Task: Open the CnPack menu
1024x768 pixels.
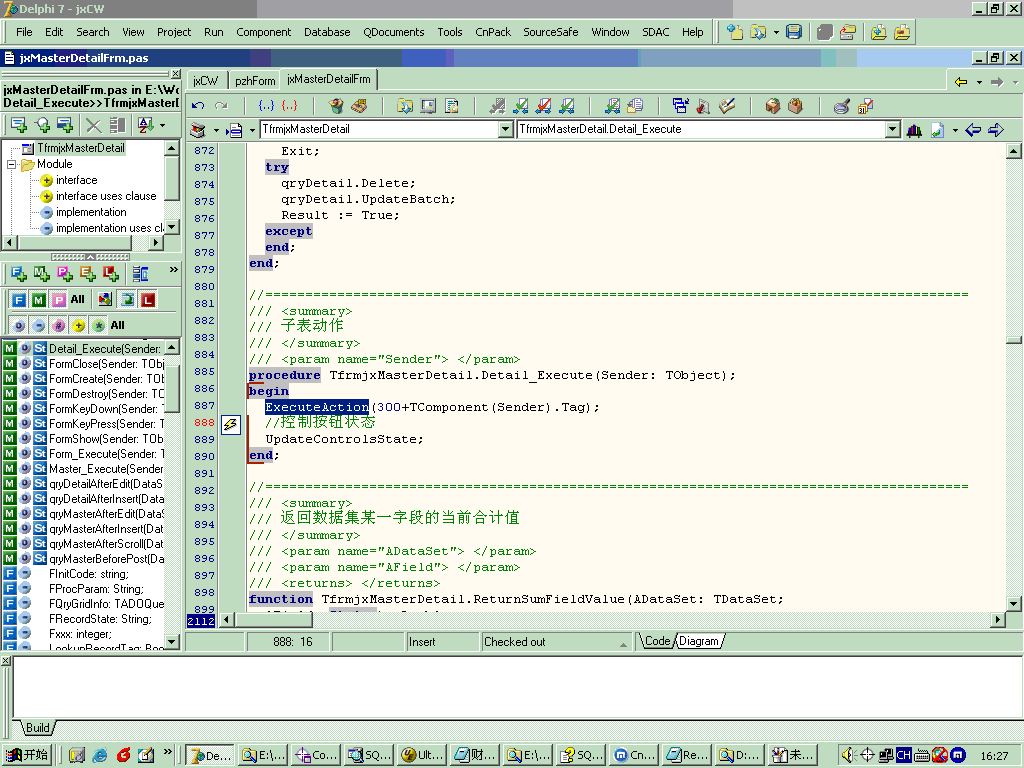Action: pyautogui.click(x=493, y=32)
